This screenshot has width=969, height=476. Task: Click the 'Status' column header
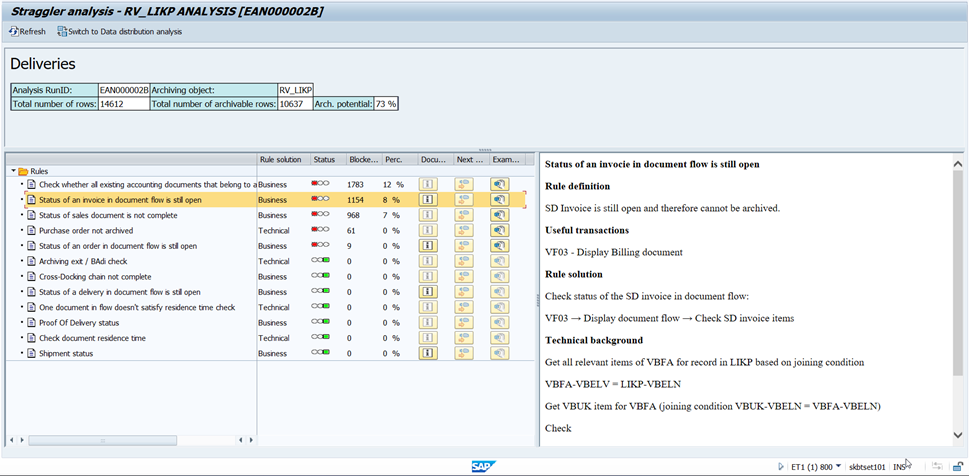[x=328, y=159]
